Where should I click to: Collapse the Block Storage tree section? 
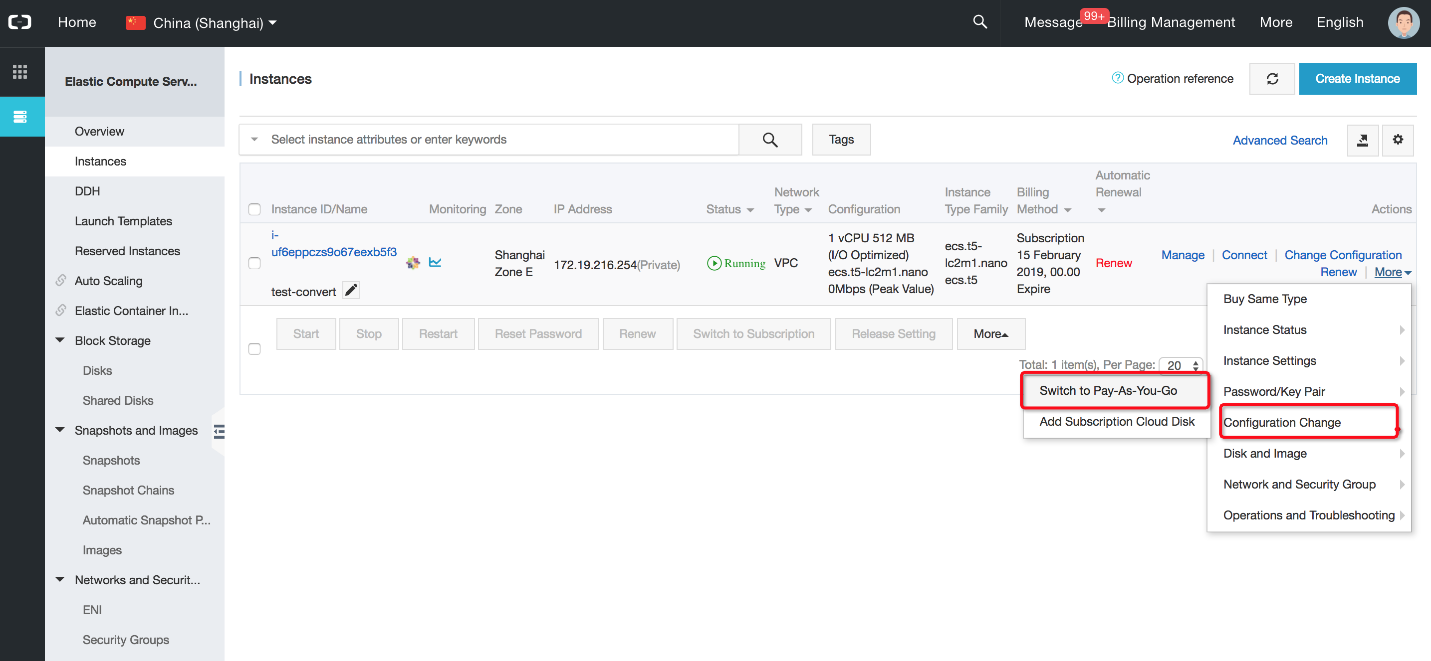point(60,341)
